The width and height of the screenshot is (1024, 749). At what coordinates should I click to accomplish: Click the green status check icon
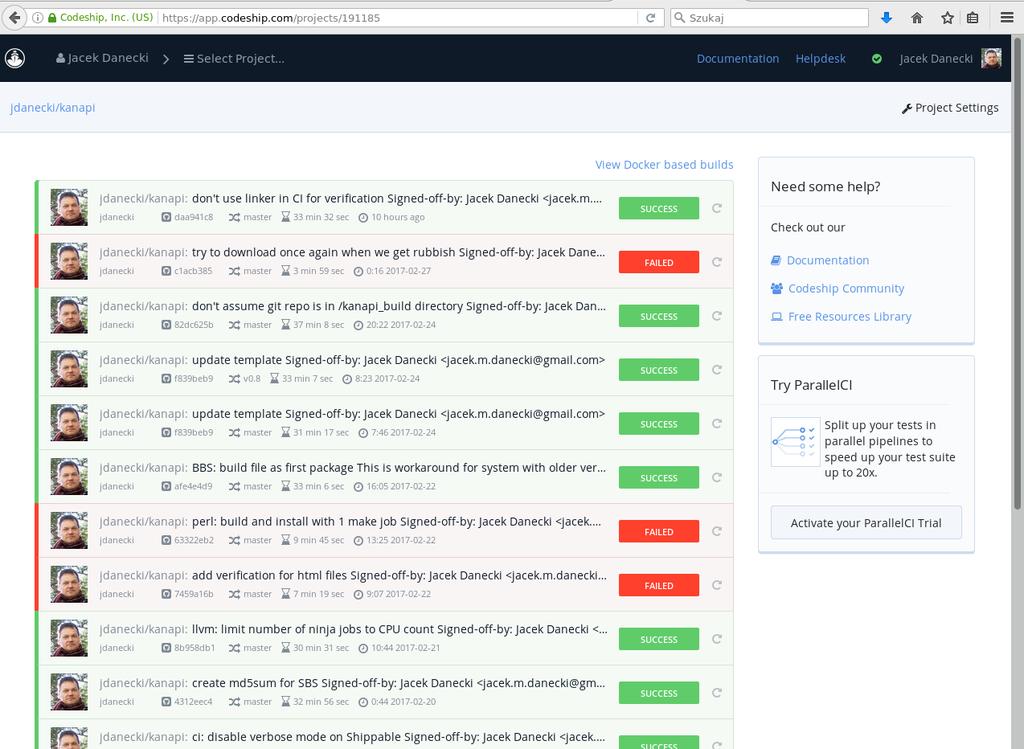point(876,59)
